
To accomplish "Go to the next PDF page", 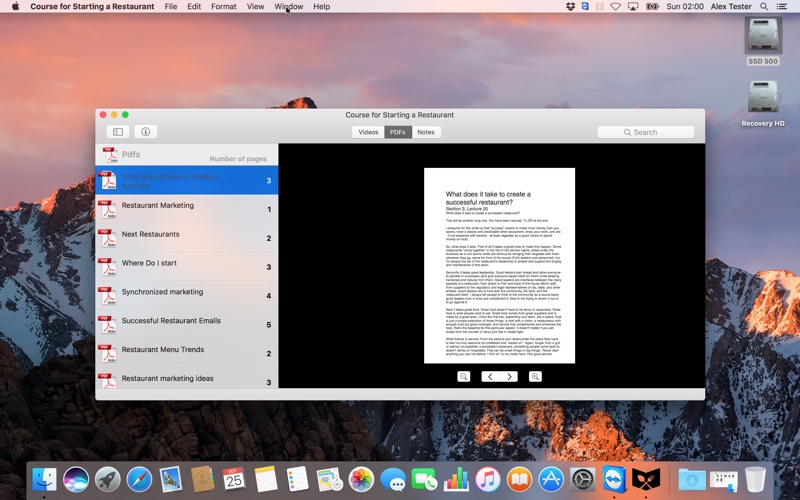I will click(509, 377).
